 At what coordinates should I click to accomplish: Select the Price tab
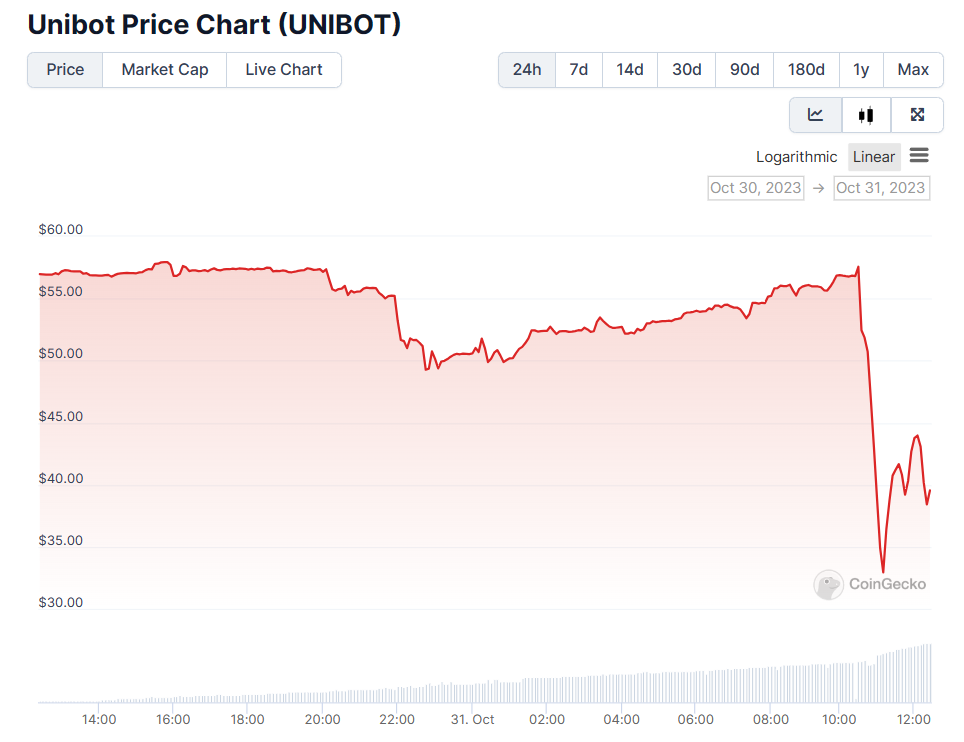tap(64, 69)
